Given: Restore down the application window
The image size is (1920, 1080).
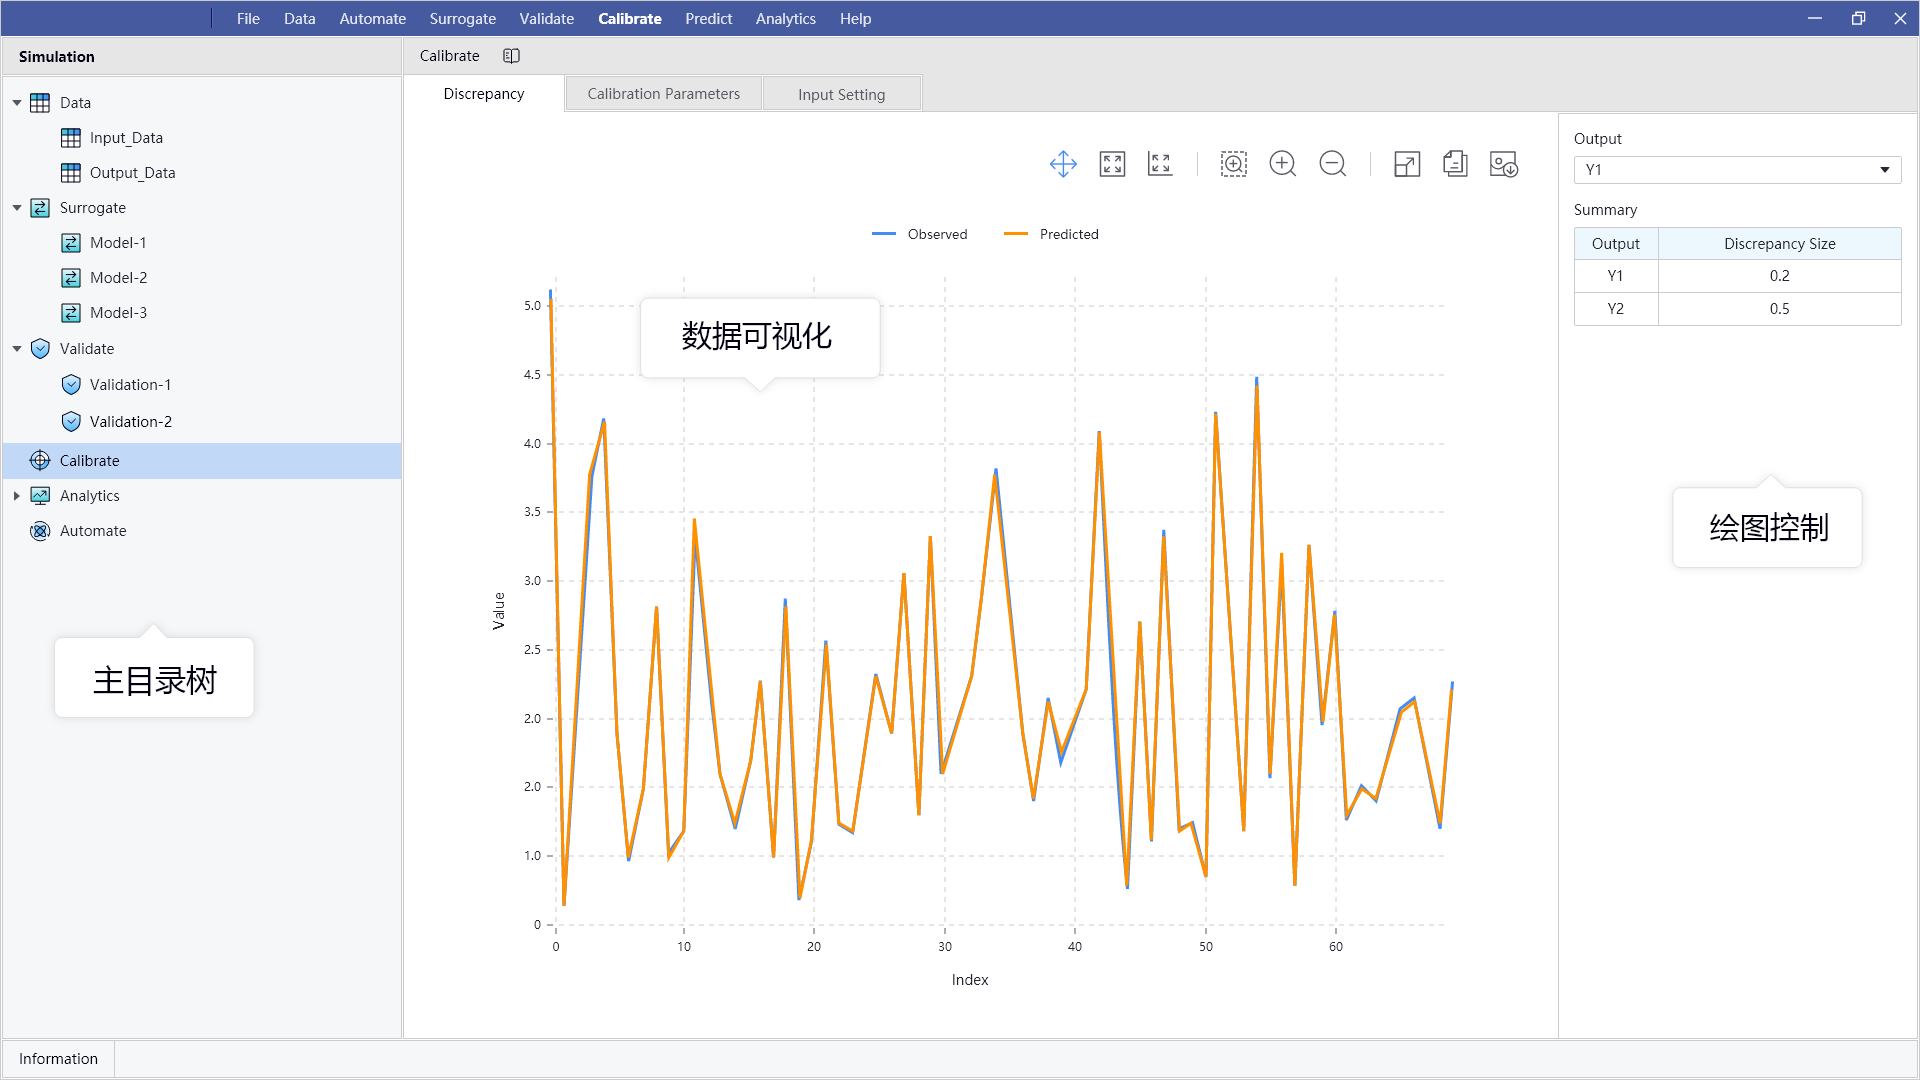Looking at the screenshot, I should (x=1858, y=18).
